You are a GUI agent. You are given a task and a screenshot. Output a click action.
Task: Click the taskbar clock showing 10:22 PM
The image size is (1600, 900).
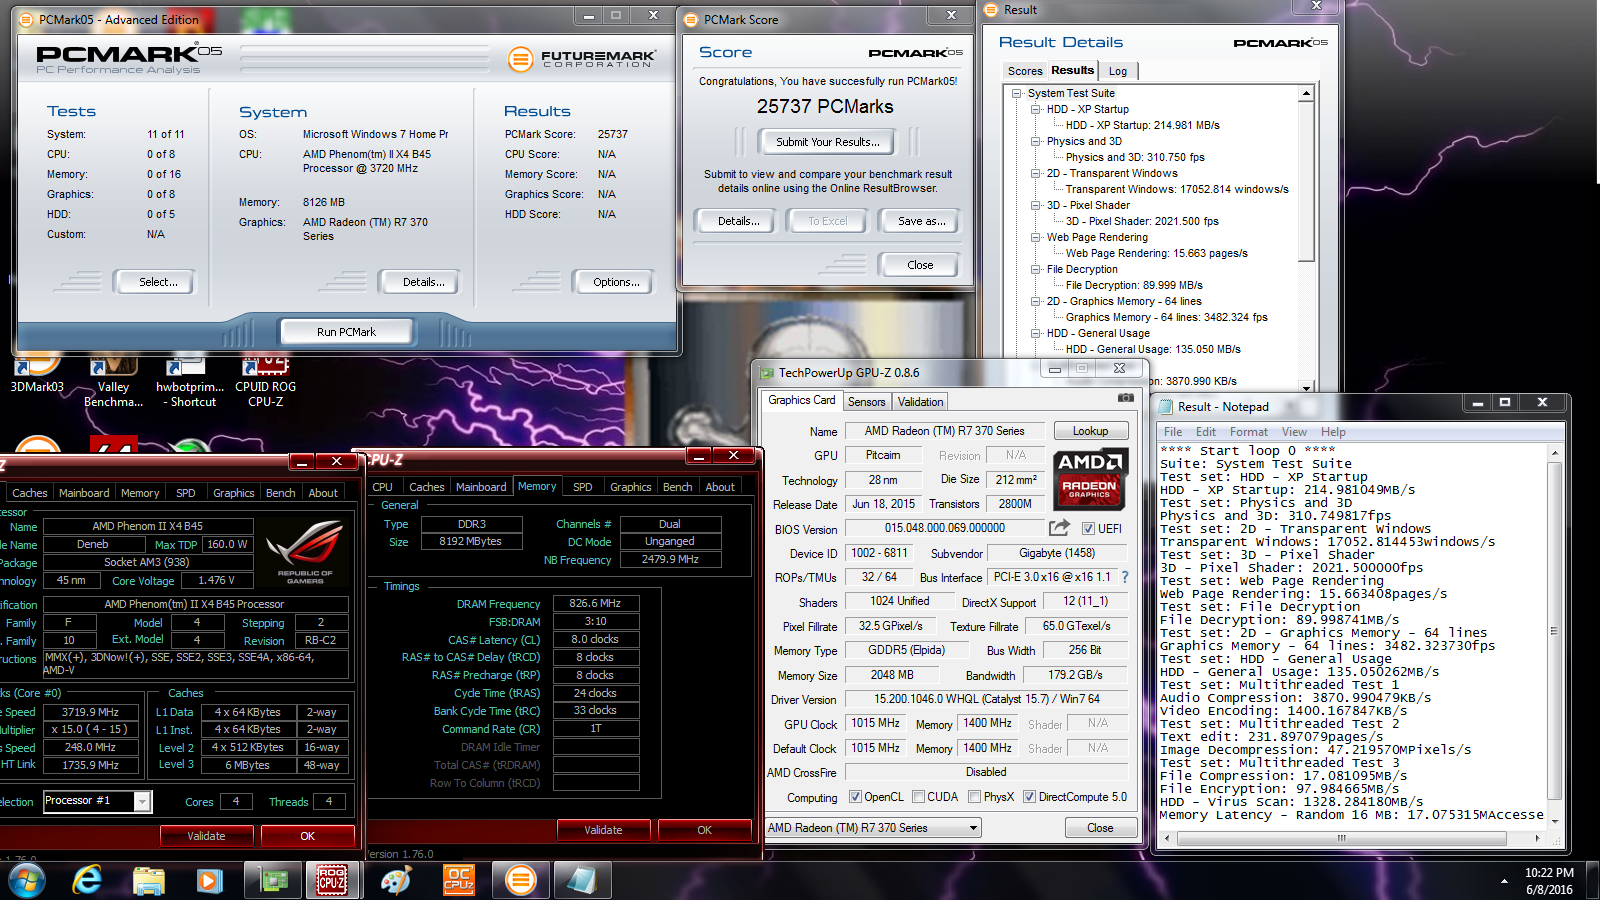1549,880
